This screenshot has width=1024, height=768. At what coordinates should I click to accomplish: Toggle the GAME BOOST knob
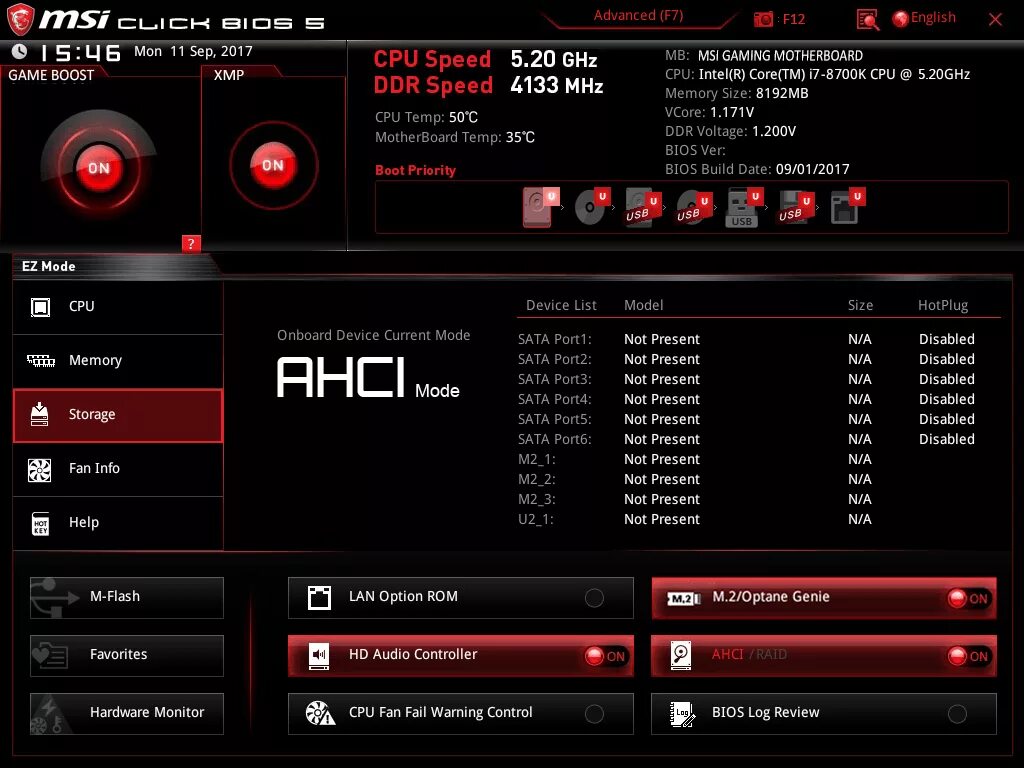point(99,167)
